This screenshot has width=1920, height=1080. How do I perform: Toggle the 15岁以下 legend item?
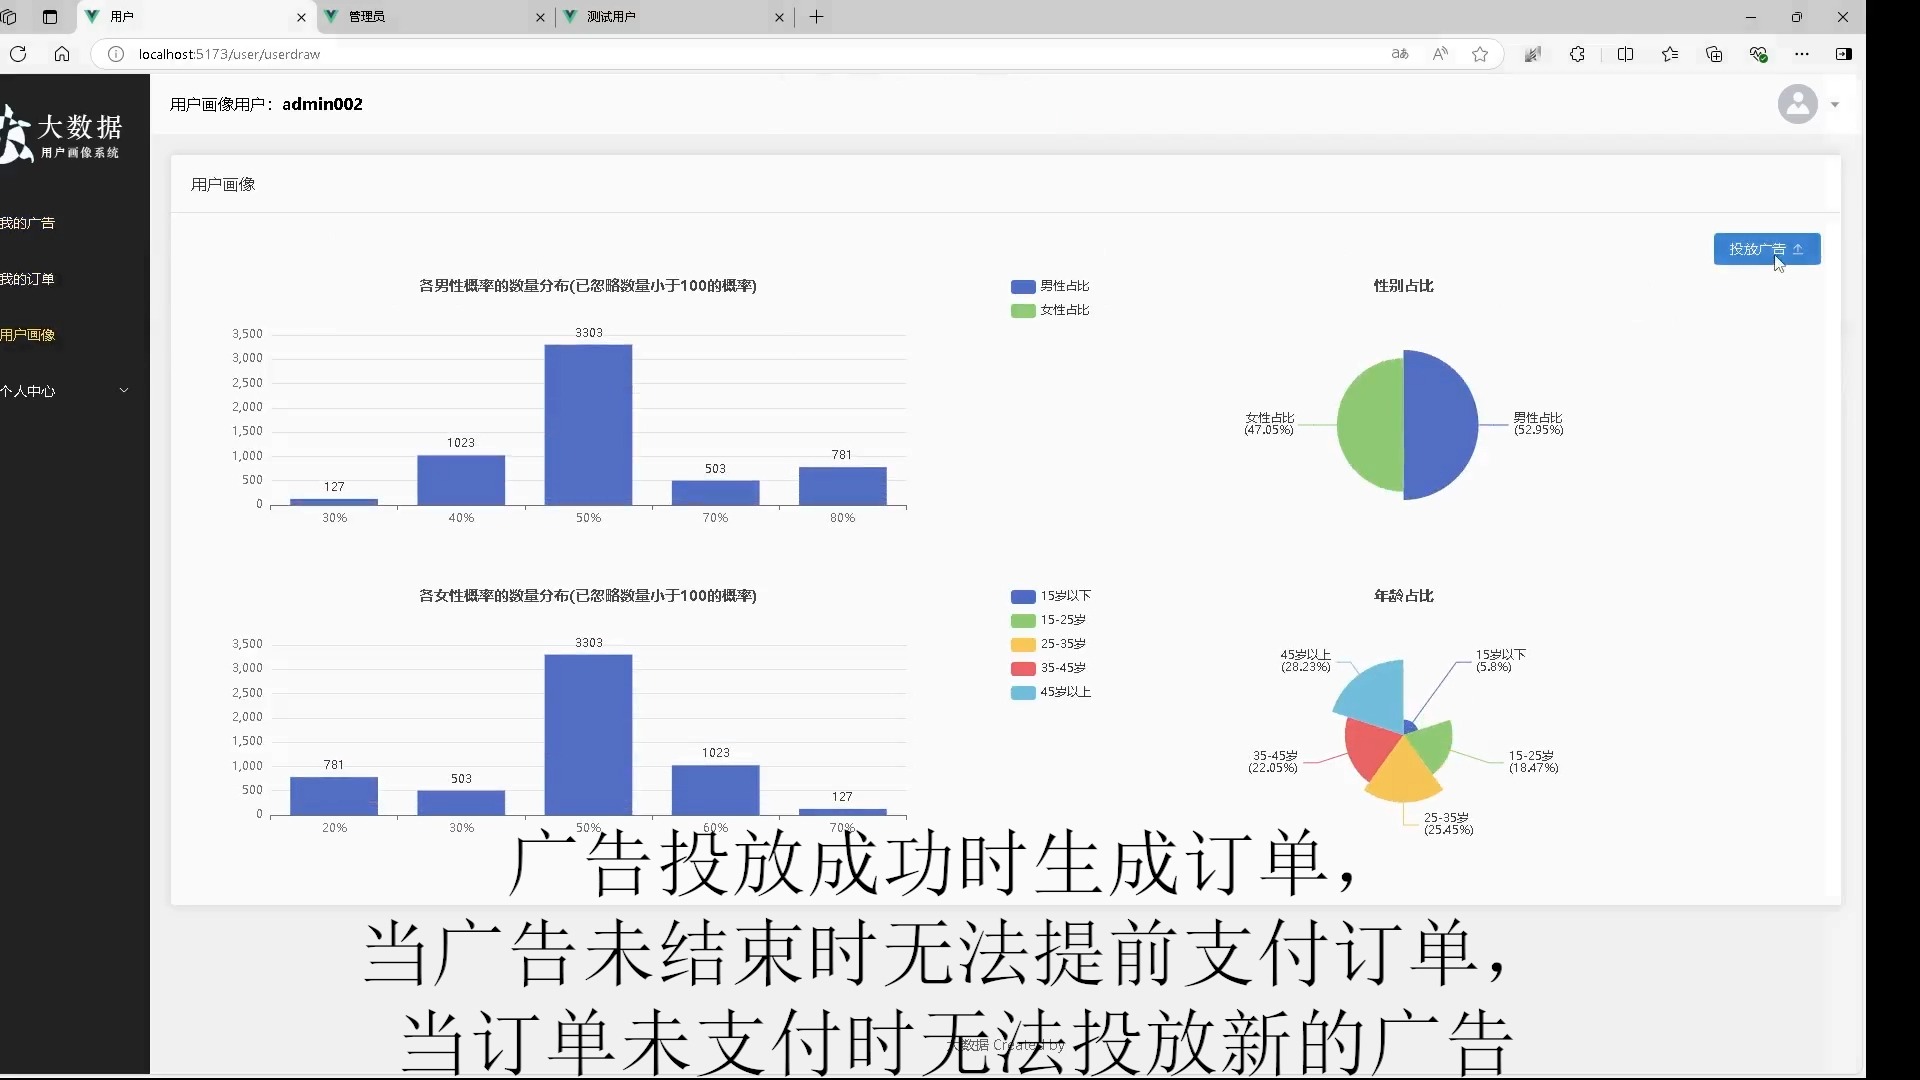point(1051,596)
